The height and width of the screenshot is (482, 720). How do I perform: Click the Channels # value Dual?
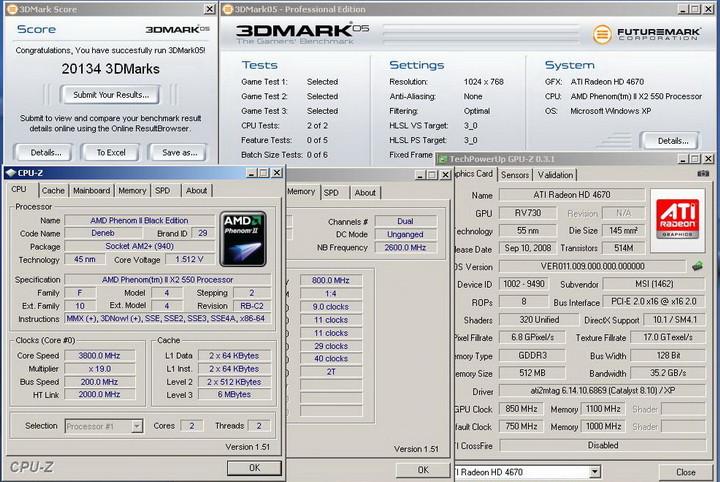click(405, 221)
